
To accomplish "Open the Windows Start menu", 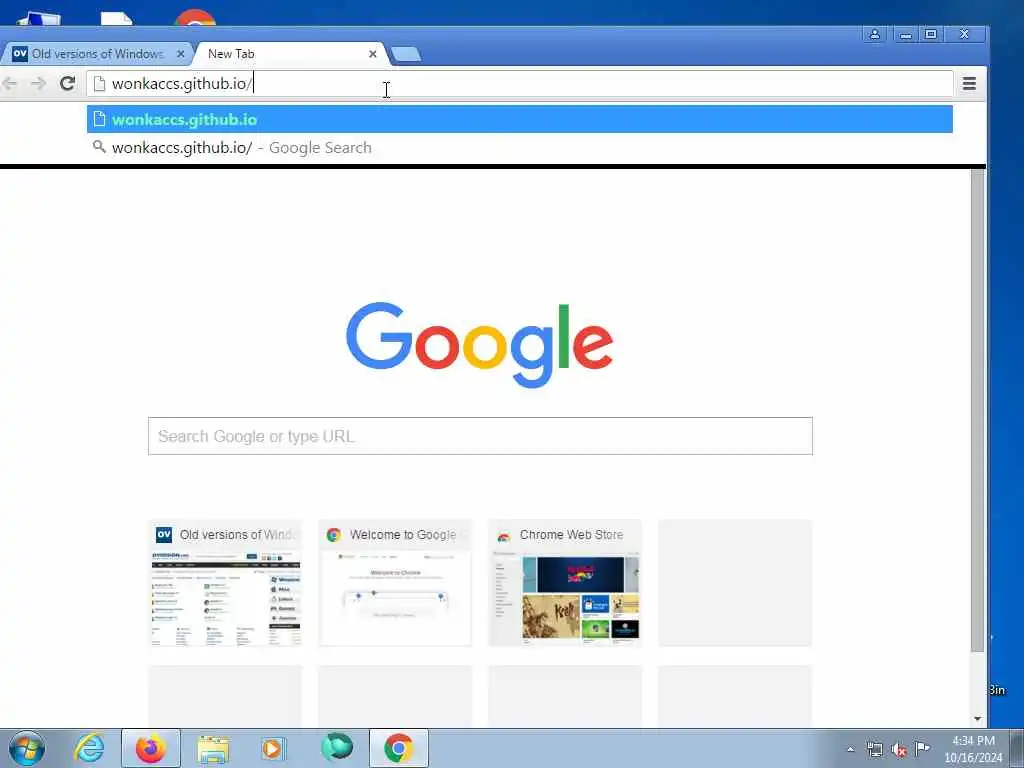I will pyautogui.click(x=27, y=748).
